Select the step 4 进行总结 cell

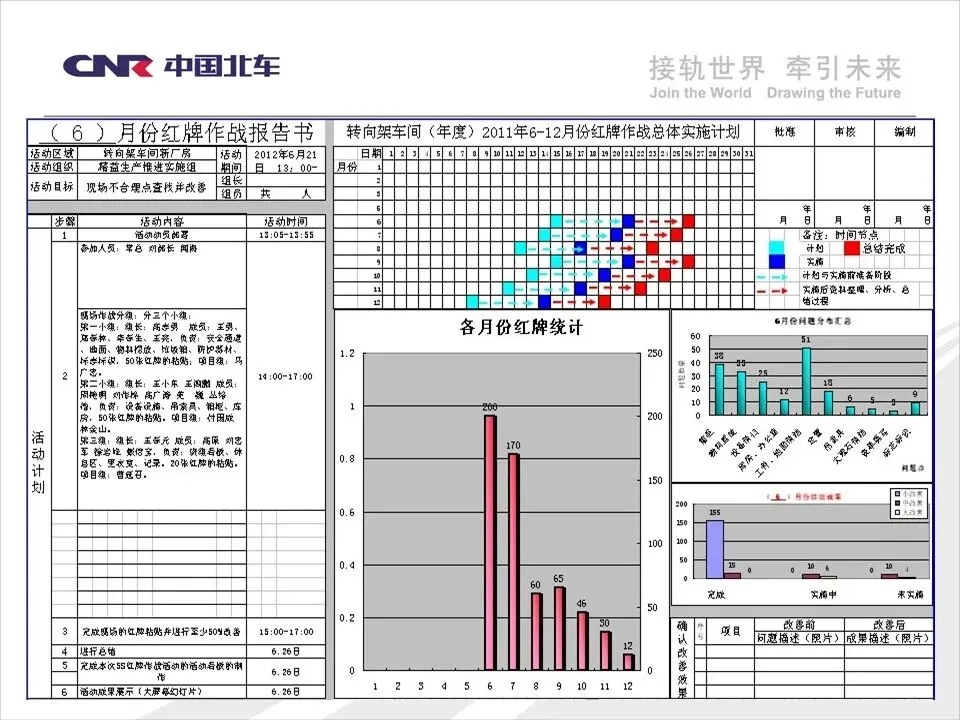click(x=162, y=651)
